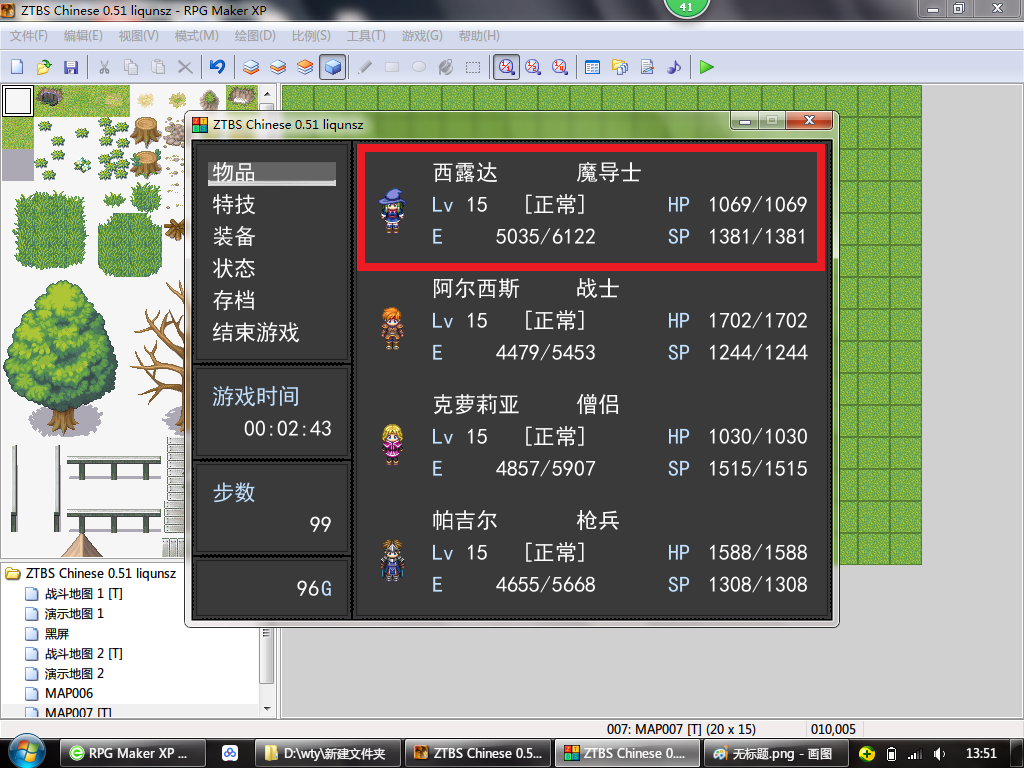The image size is (1024, 768).
Task: Click the 帕吉尔 lancer character sprite
Action: [x=392, y=560]
